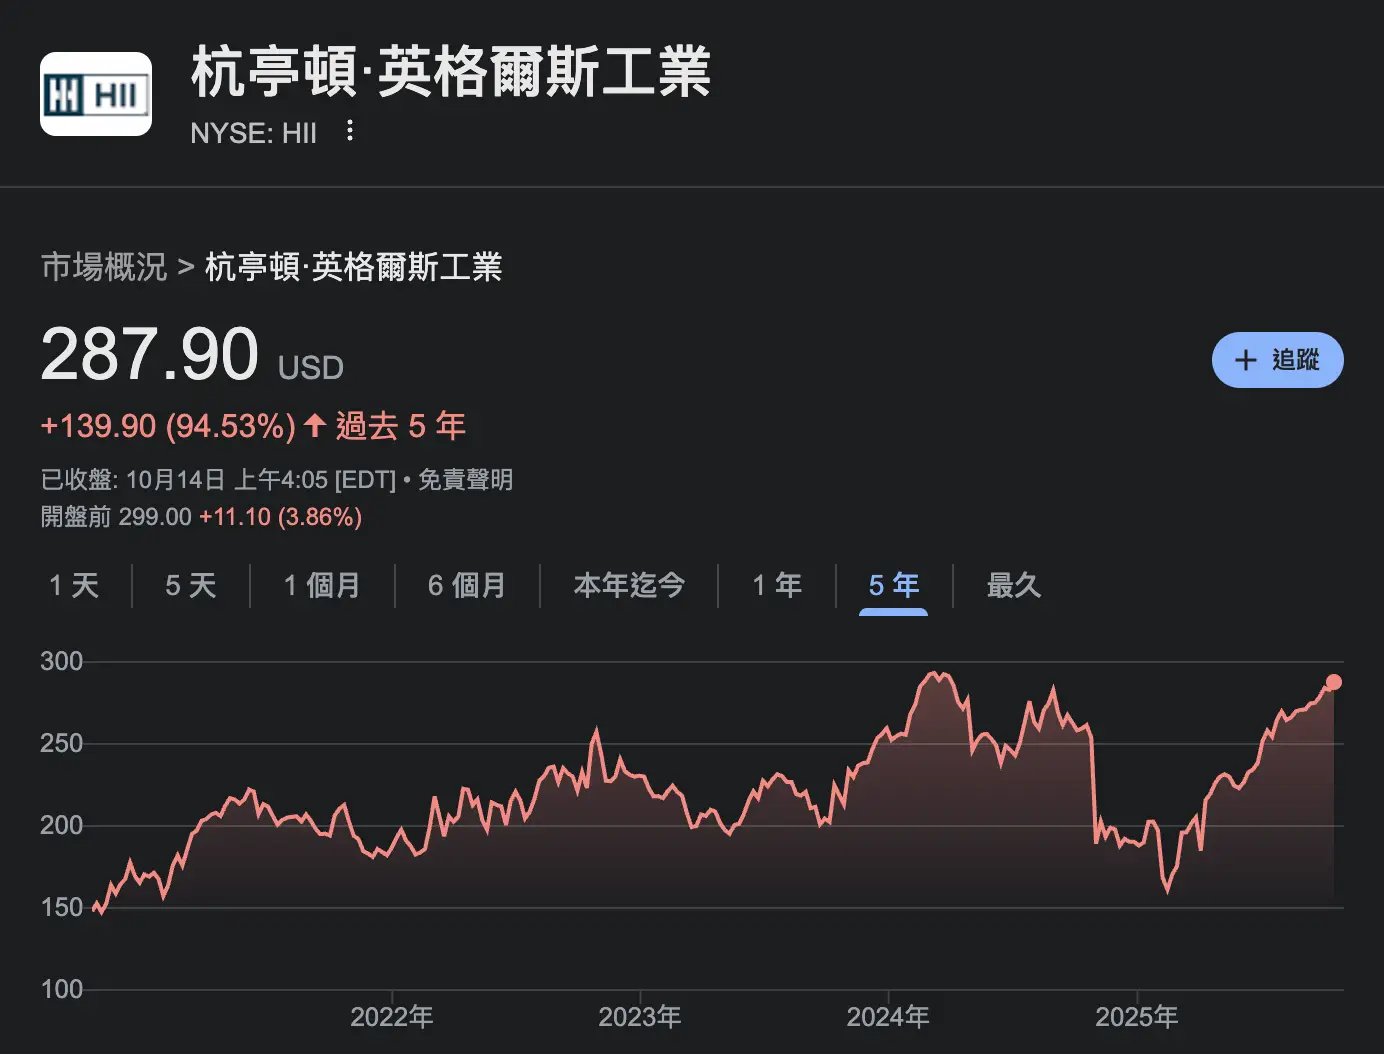Open the three-dot more options menu

click(349, 131)
